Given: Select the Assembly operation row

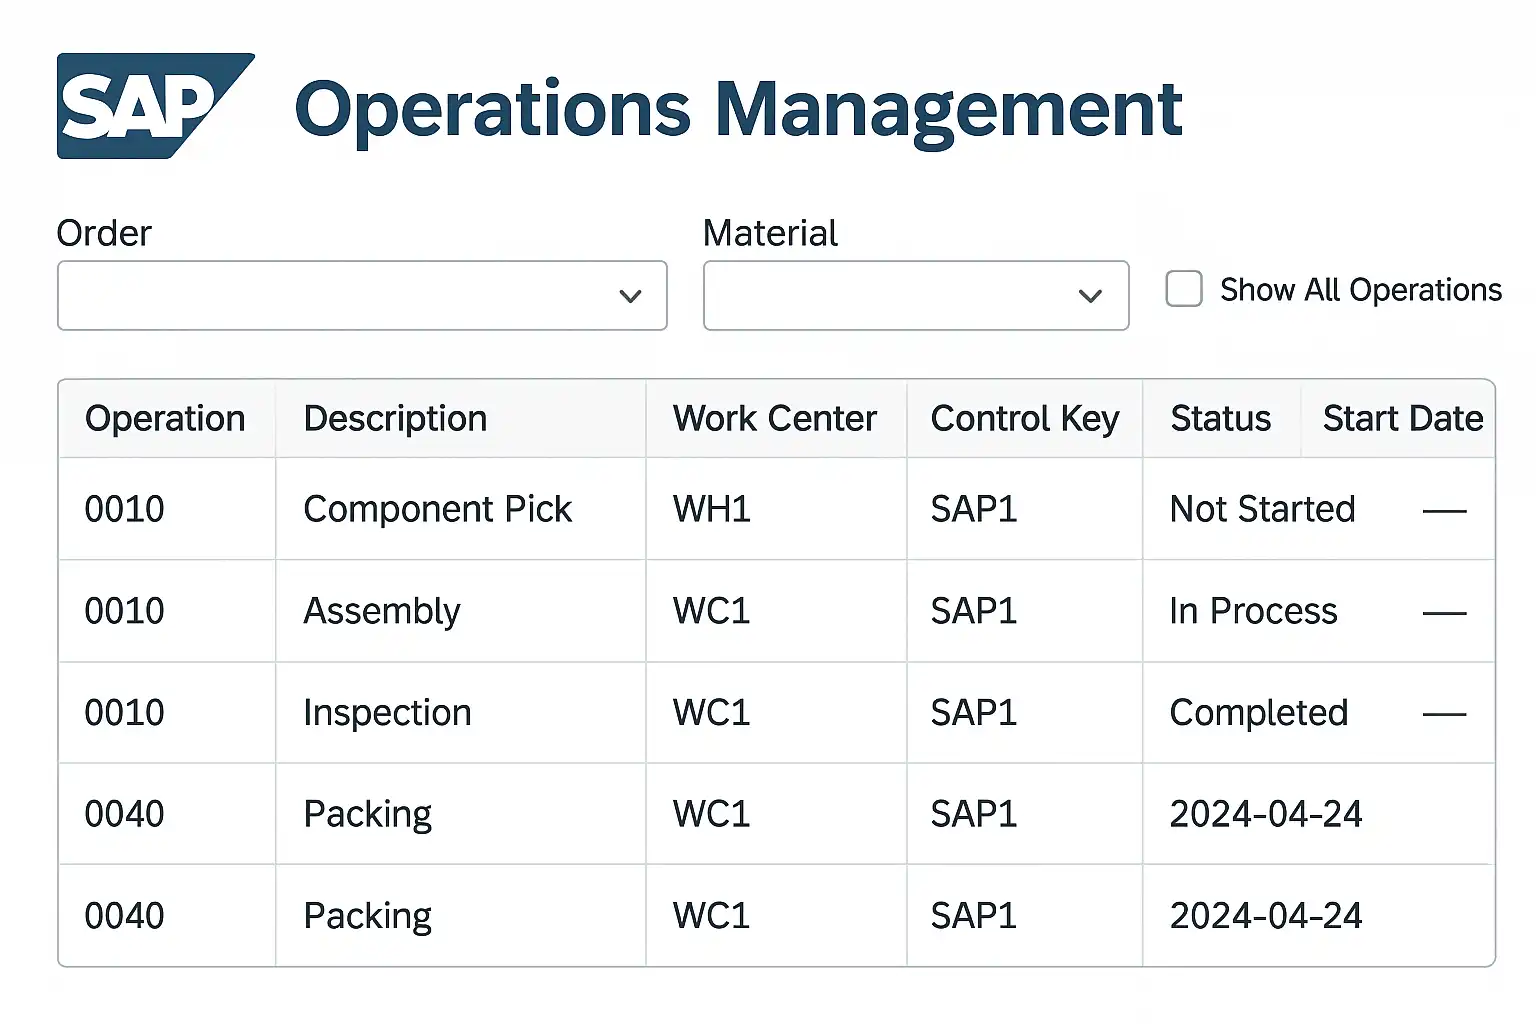Looking at the screenshot, I should (381, 611).
